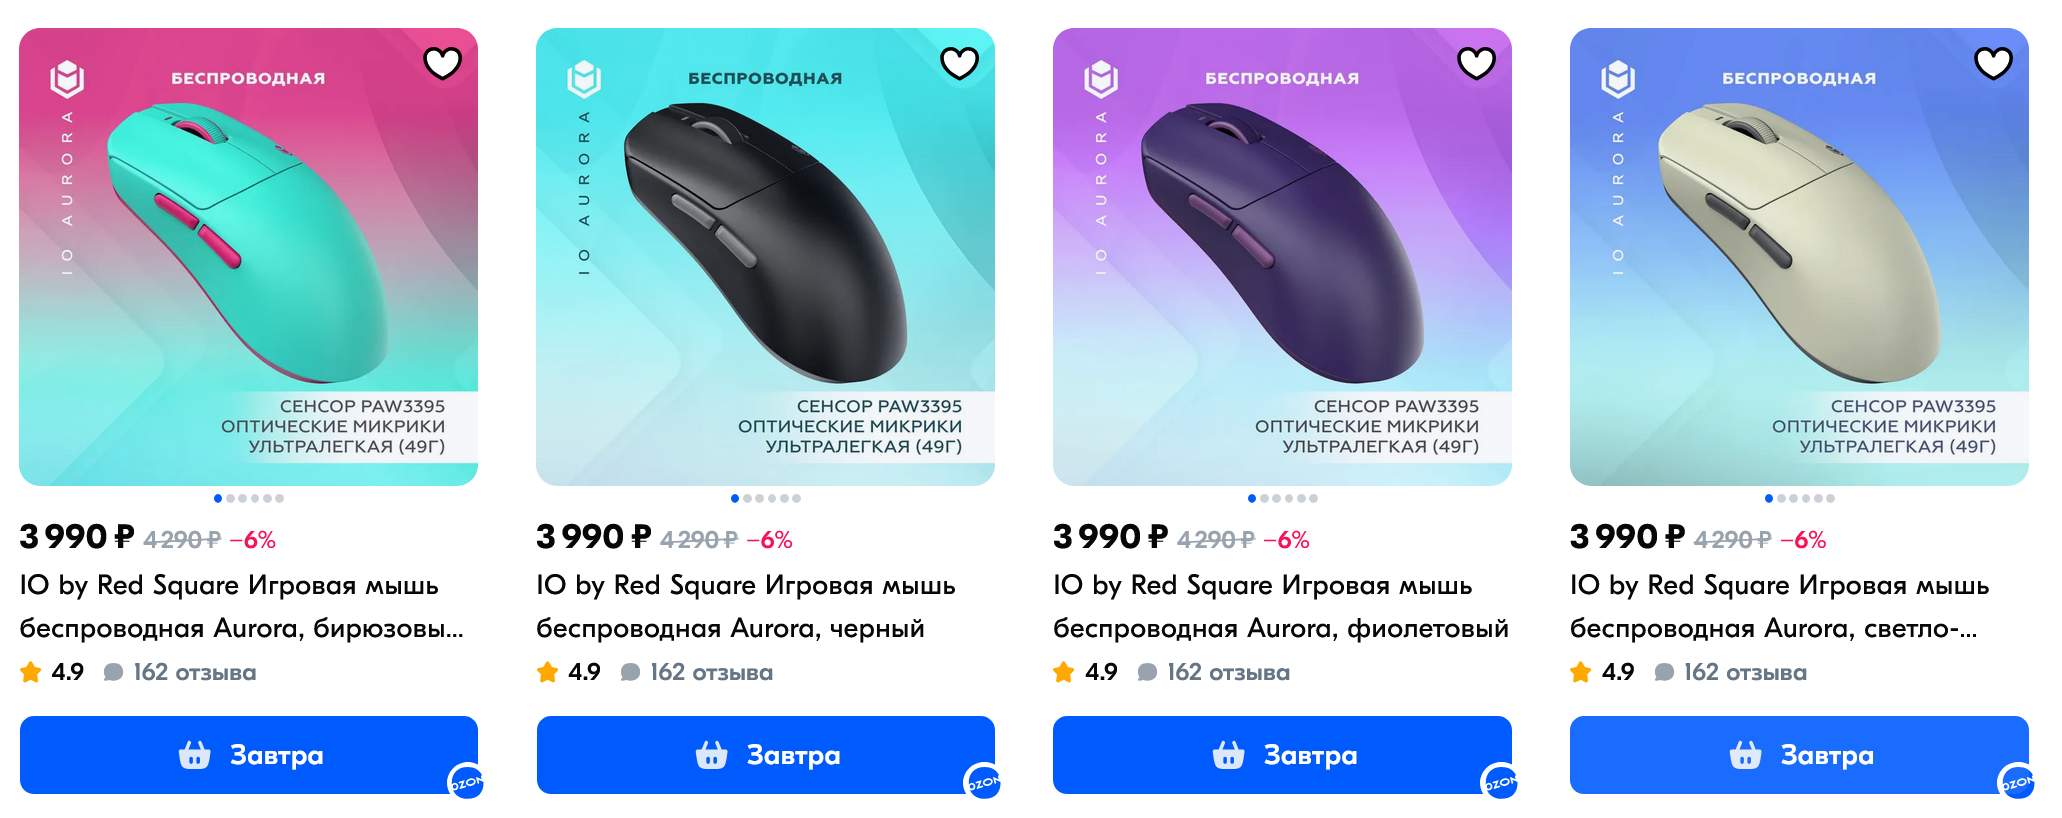Add purple mouse to cart with Завтра button

1282,755
